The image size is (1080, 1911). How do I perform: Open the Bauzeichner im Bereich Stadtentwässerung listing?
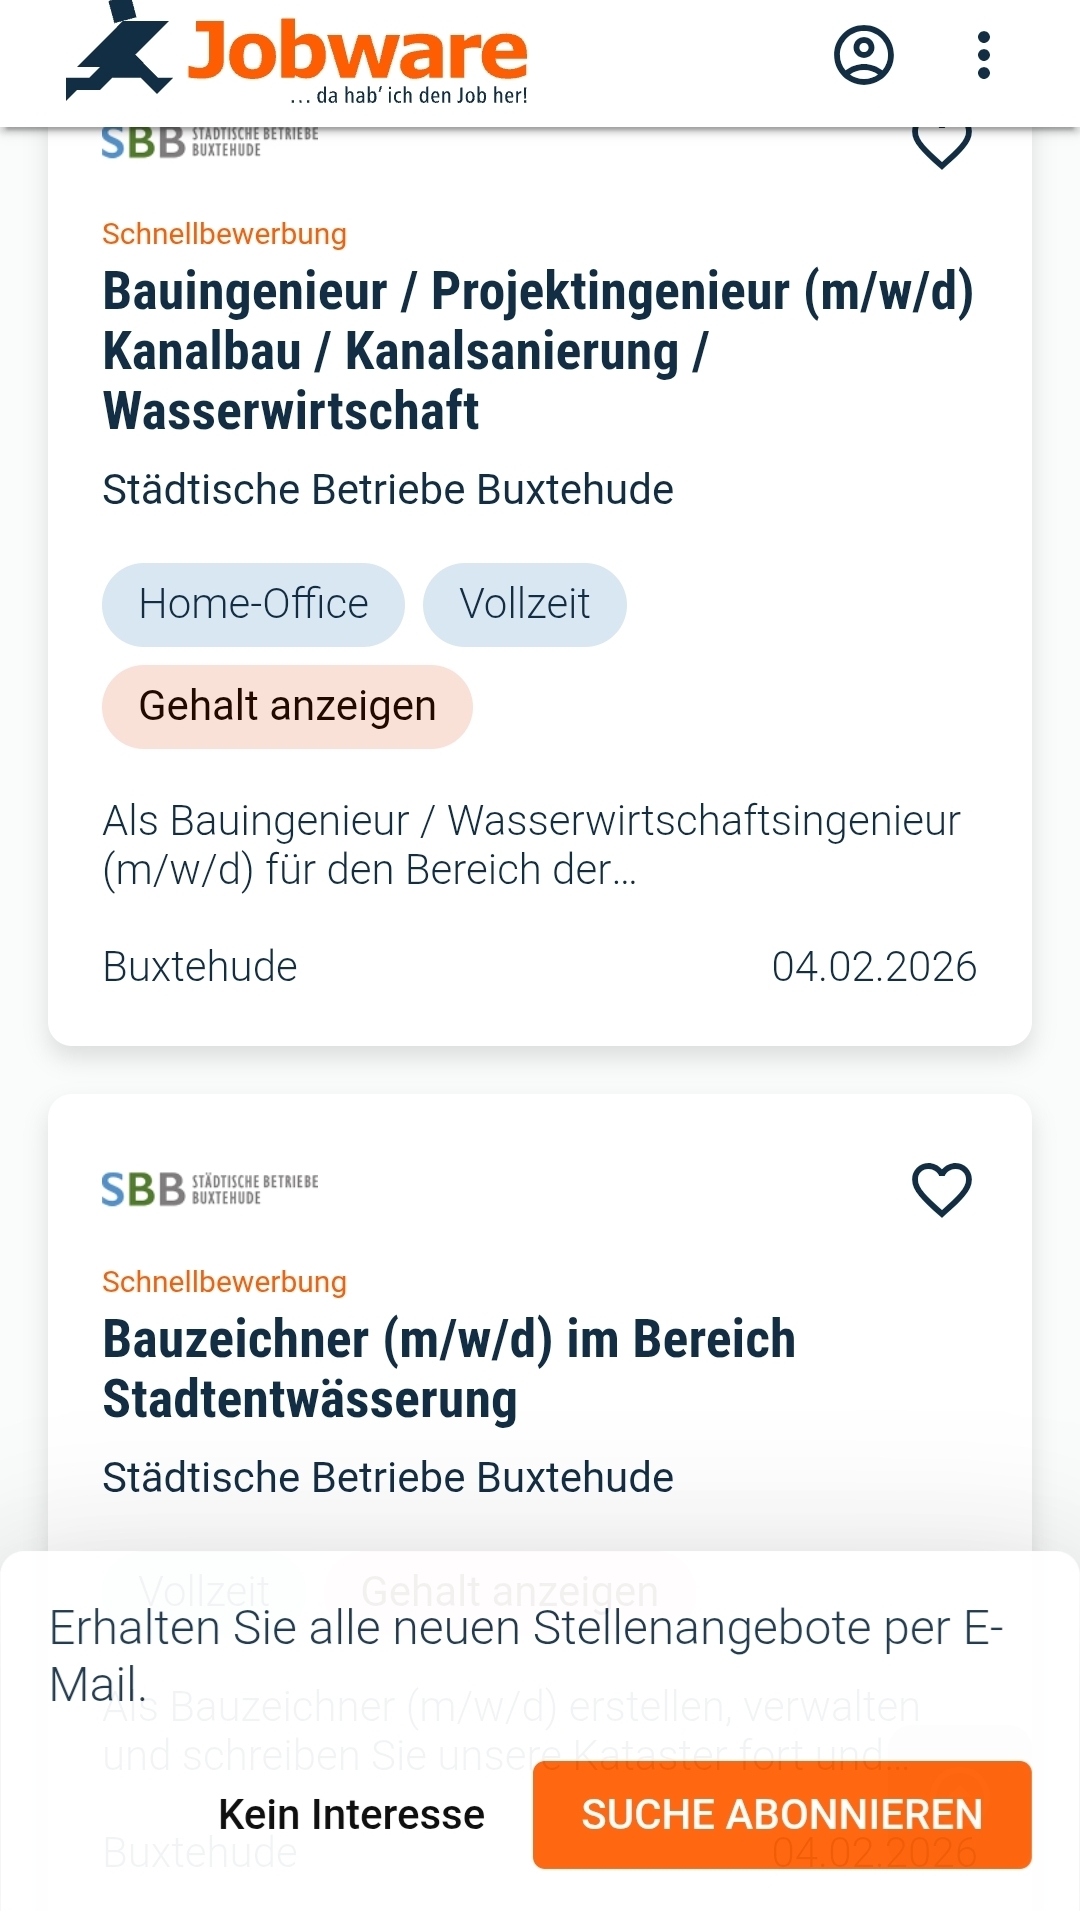pos(449,1368)
